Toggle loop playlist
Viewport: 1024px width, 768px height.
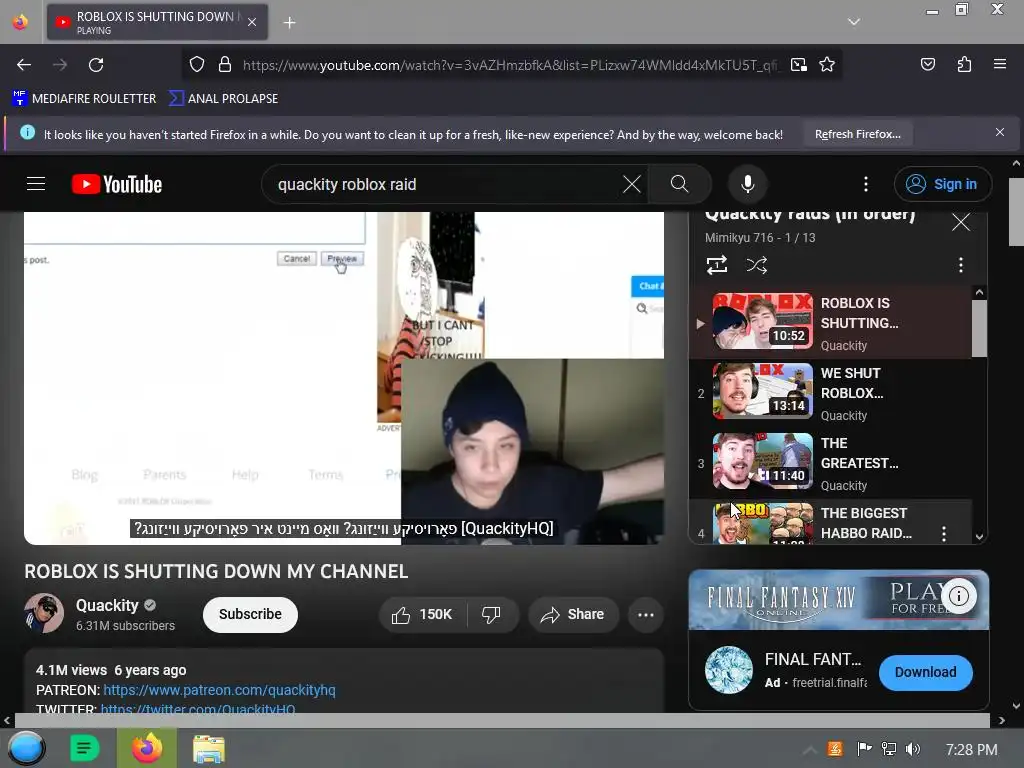[x=717, y=265]
